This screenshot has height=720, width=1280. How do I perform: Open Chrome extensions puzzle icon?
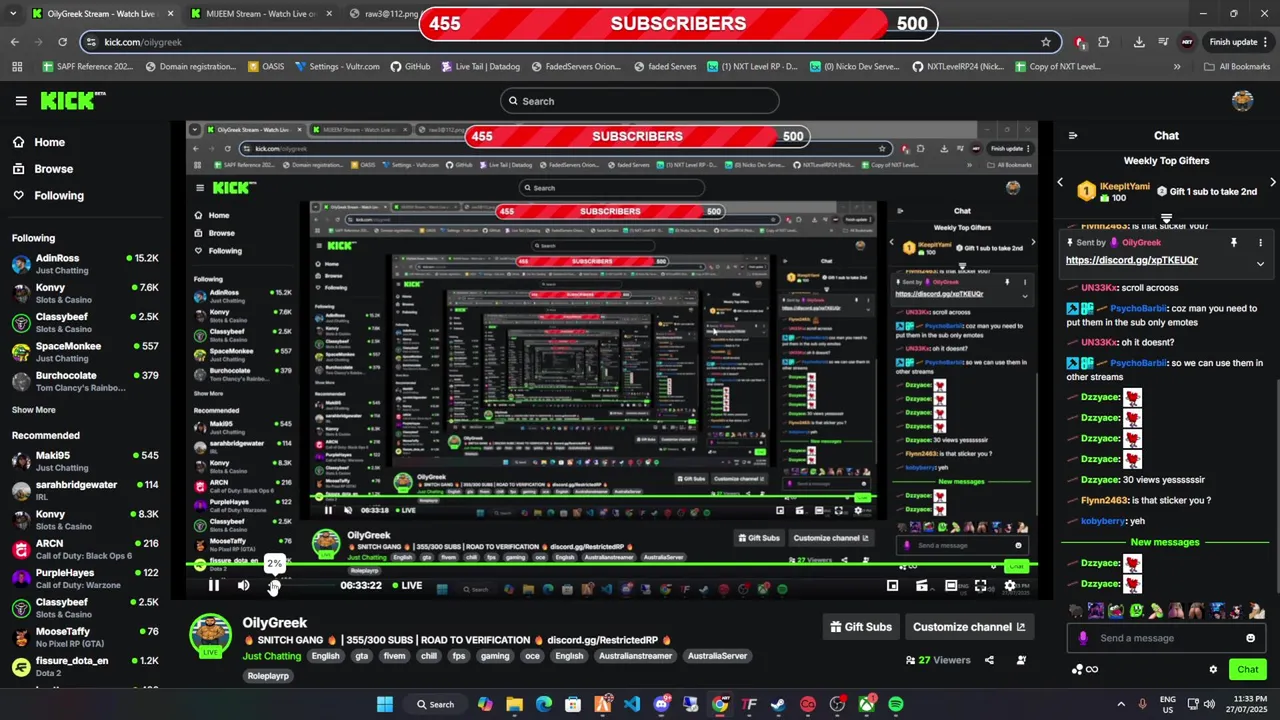coord(1104,42)
